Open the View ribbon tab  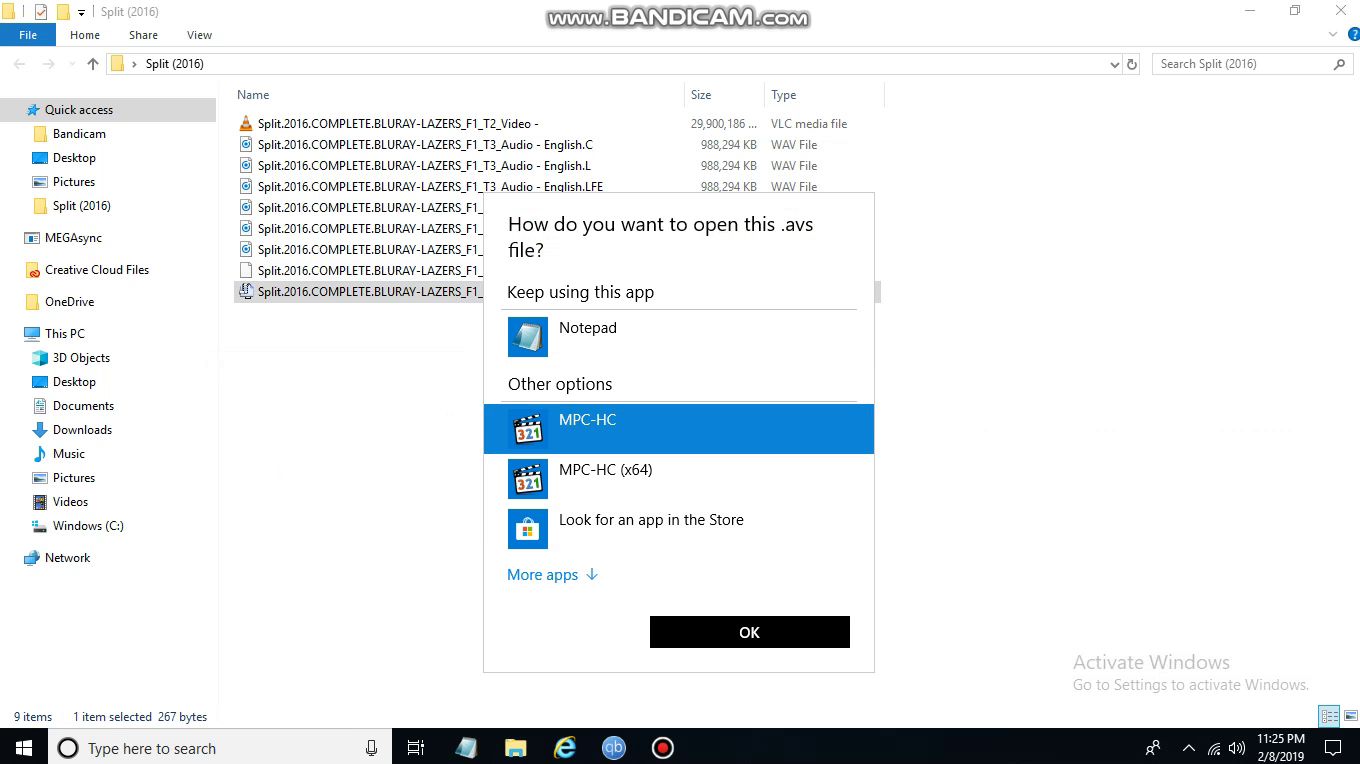(x=199, y=35)
